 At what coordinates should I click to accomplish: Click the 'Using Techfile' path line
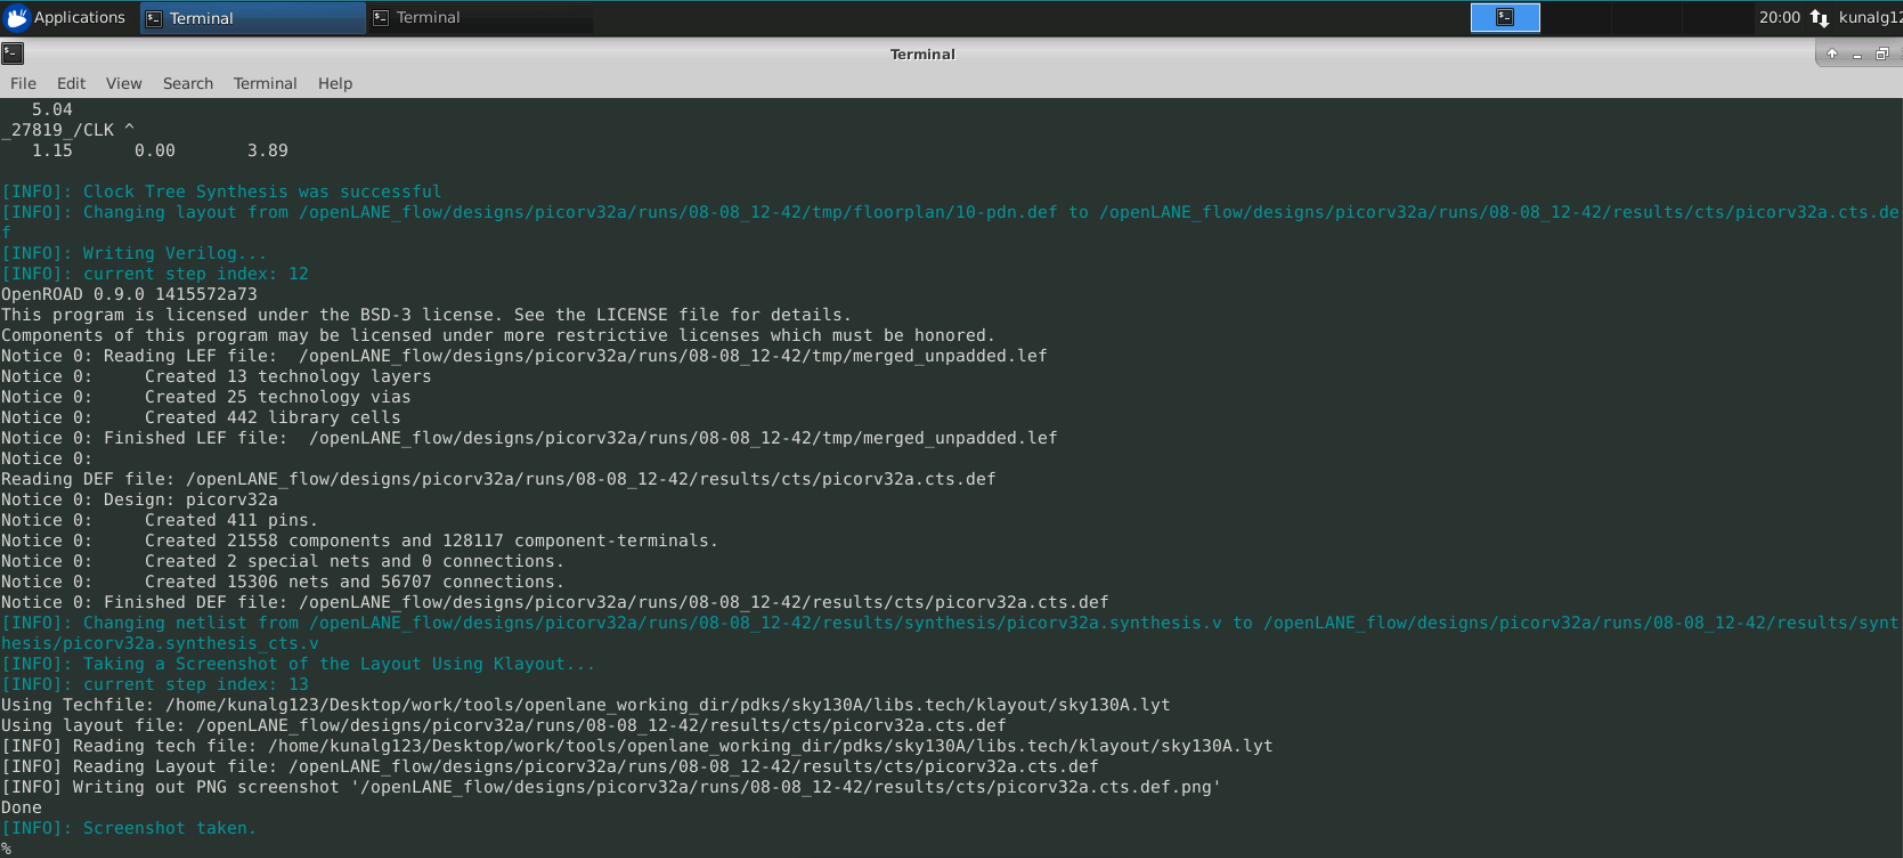tap(586, 704)
